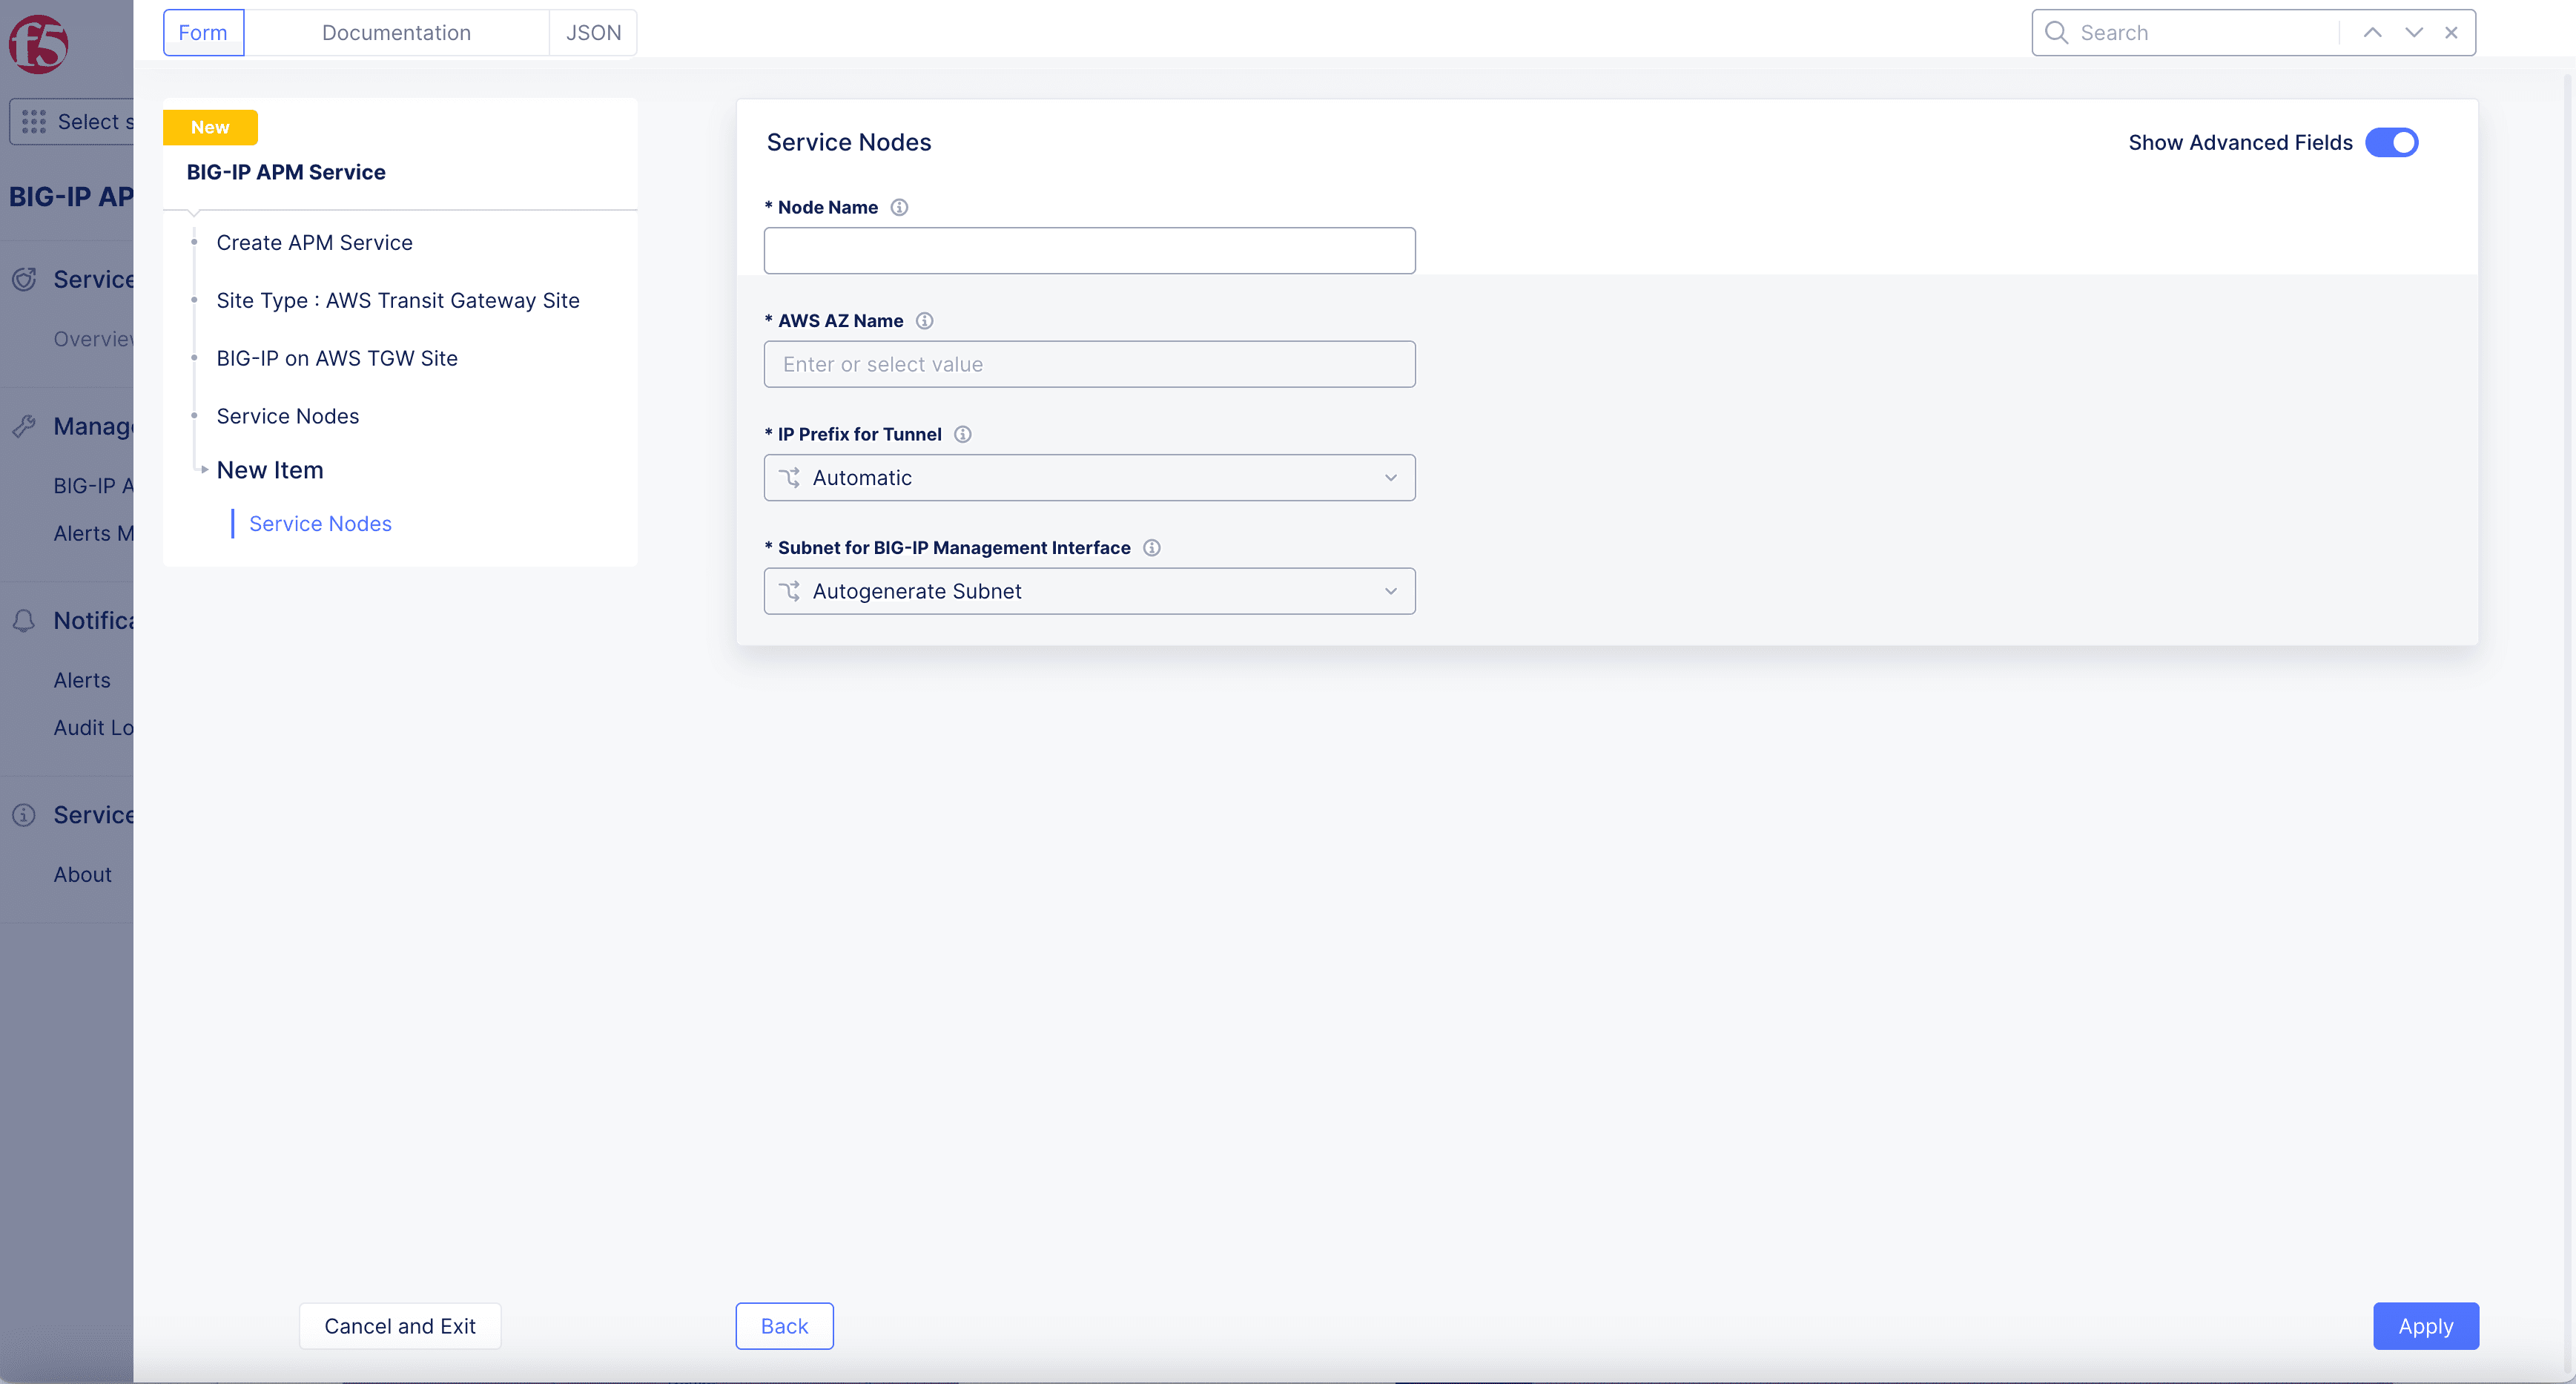Click the Apply button

[x=2425, y=1326]
